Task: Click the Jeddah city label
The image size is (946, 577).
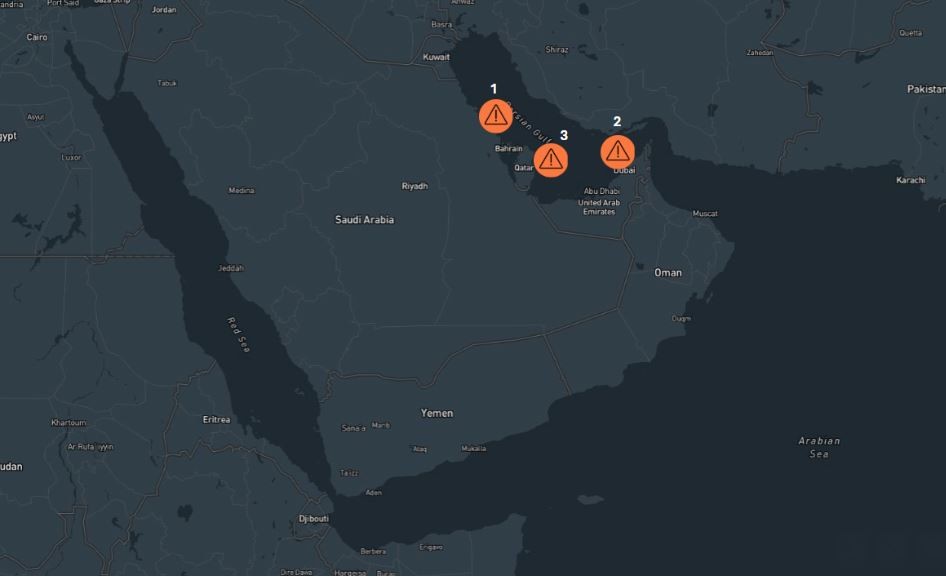Action: [x=231, y=268]
